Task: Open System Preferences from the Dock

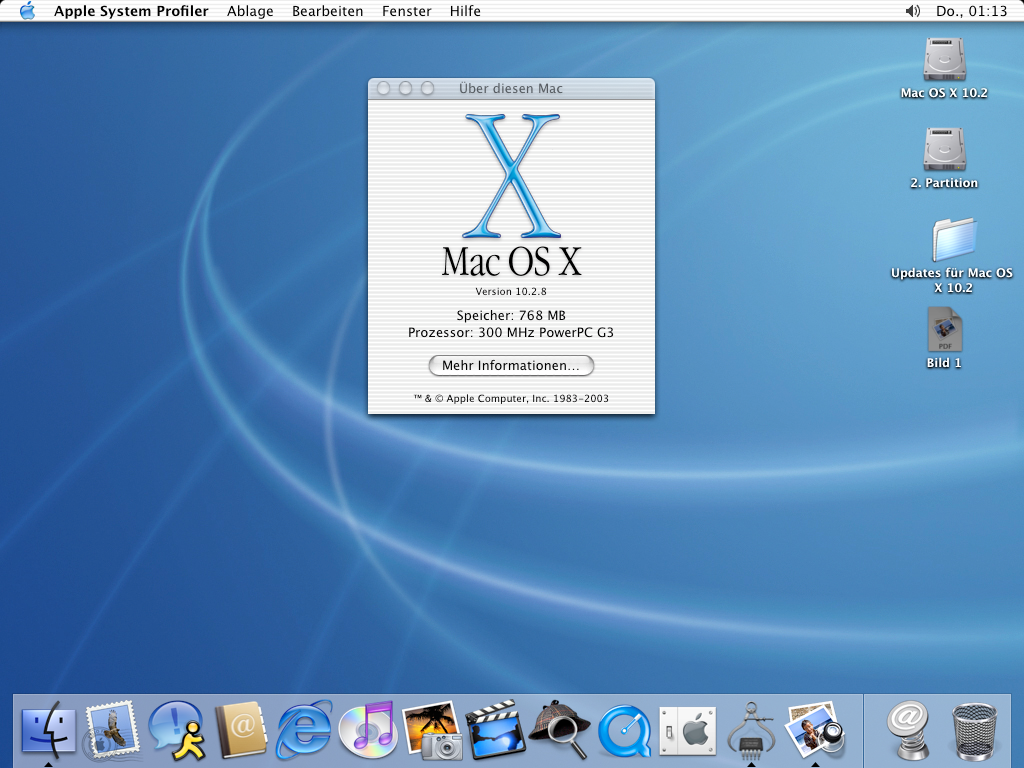Action: 688,731
